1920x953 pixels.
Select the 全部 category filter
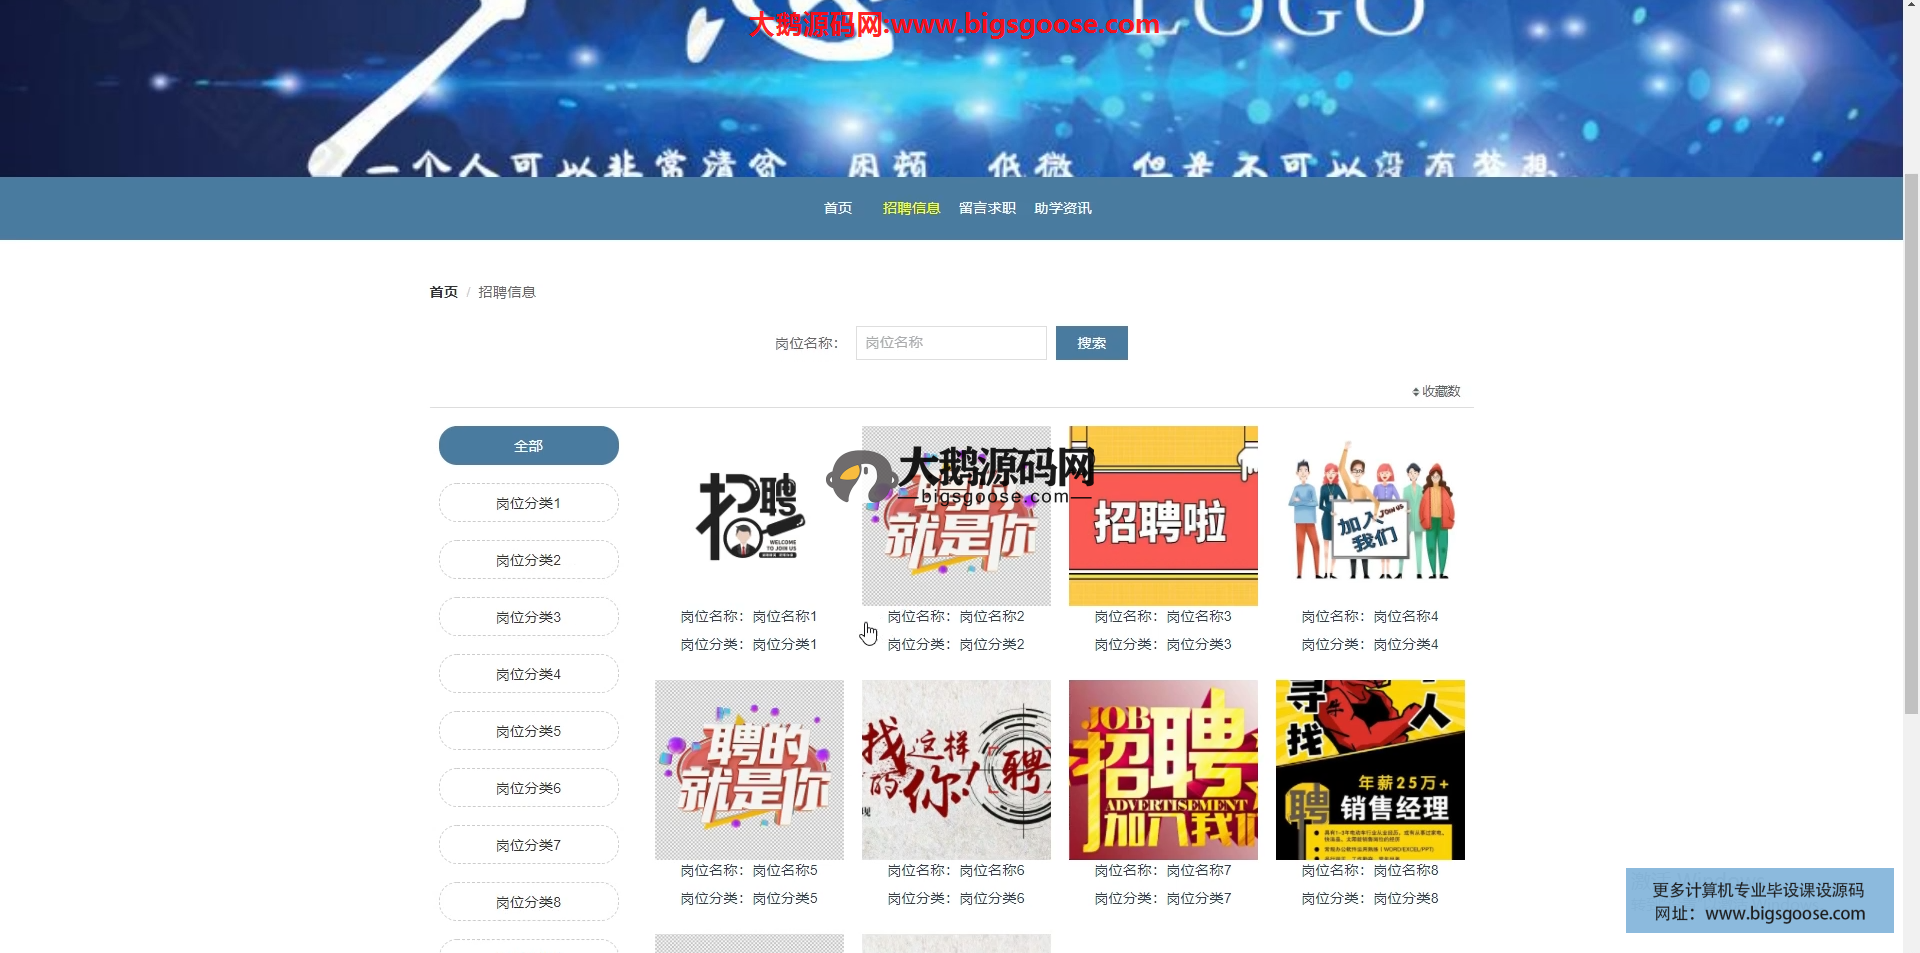click(x=528, y=446)
